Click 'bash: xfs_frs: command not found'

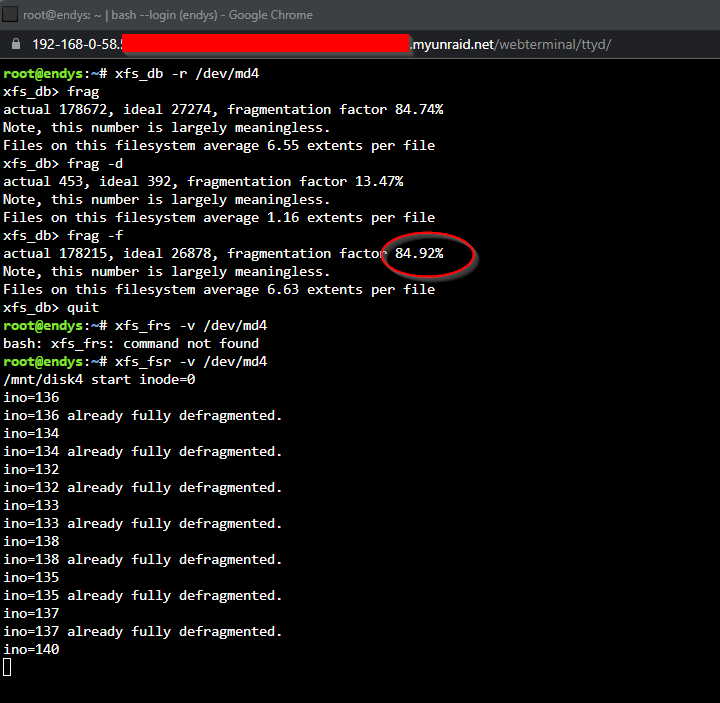[x=131, y=343]
